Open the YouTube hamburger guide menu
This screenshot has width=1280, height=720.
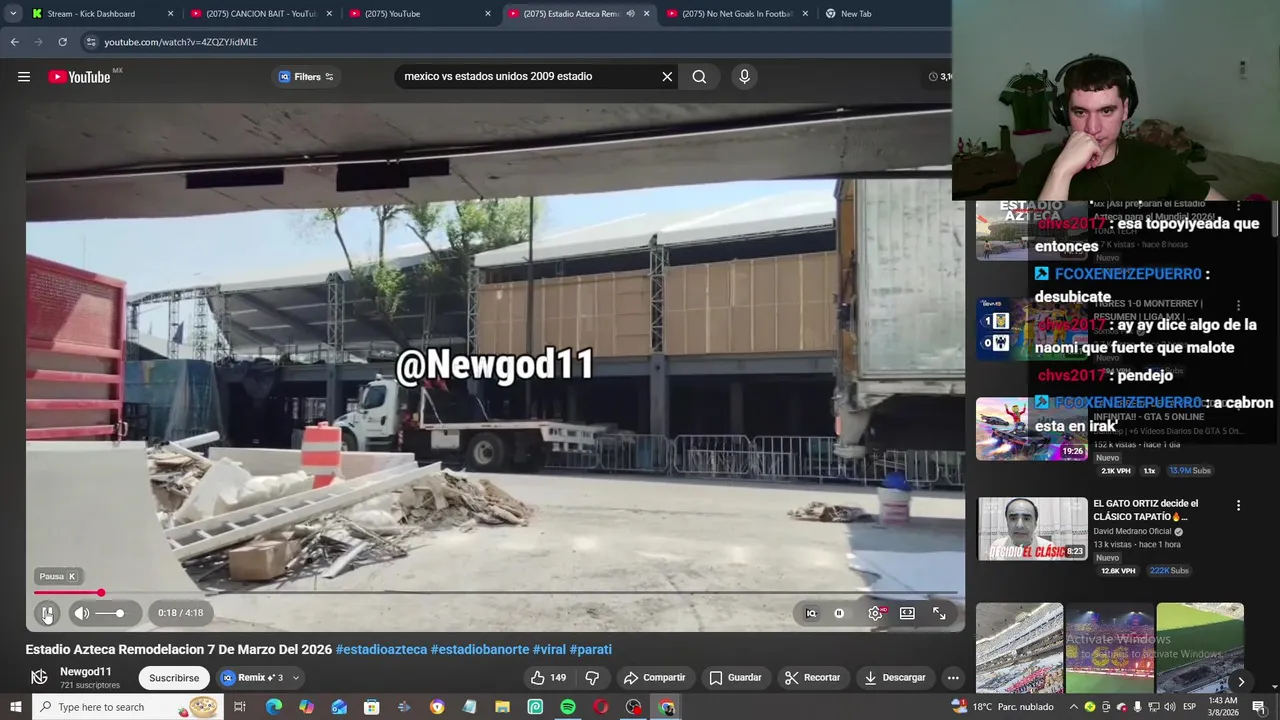(24, 76)
